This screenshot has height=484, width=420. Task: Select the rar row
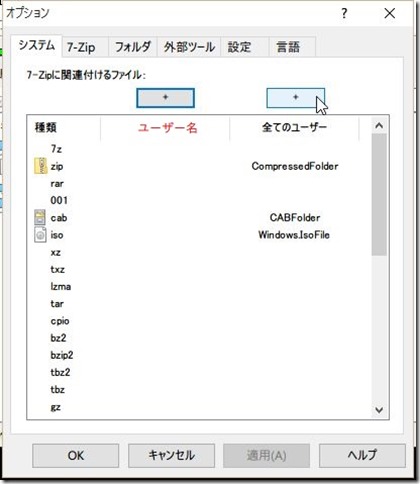tap(57, 183)
